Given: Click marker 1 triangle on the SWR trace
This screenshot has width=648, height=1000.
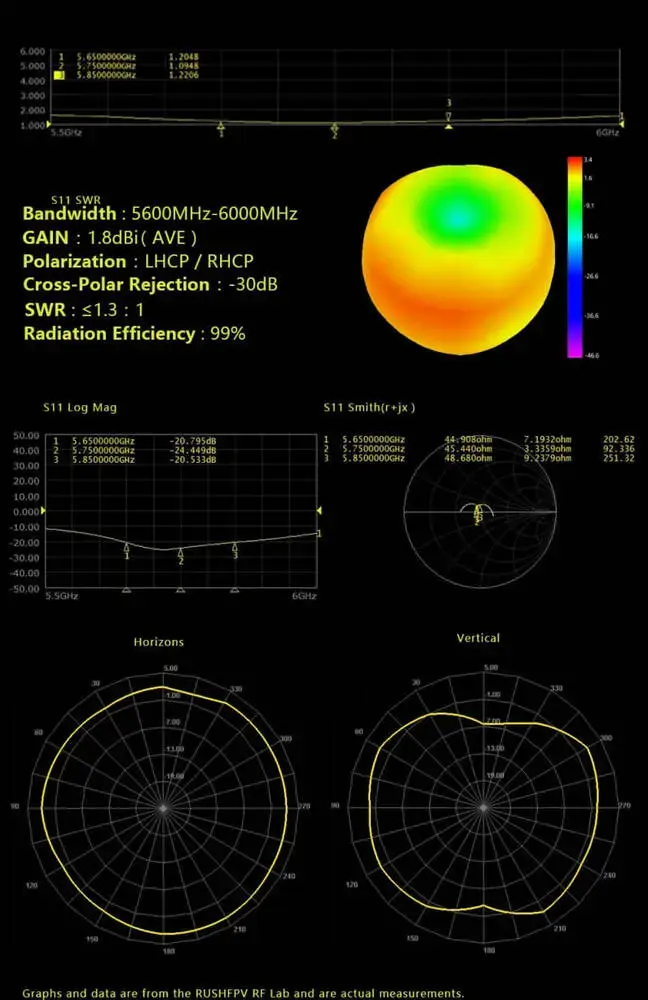Looking at the screenshot, I should (221, 126).
